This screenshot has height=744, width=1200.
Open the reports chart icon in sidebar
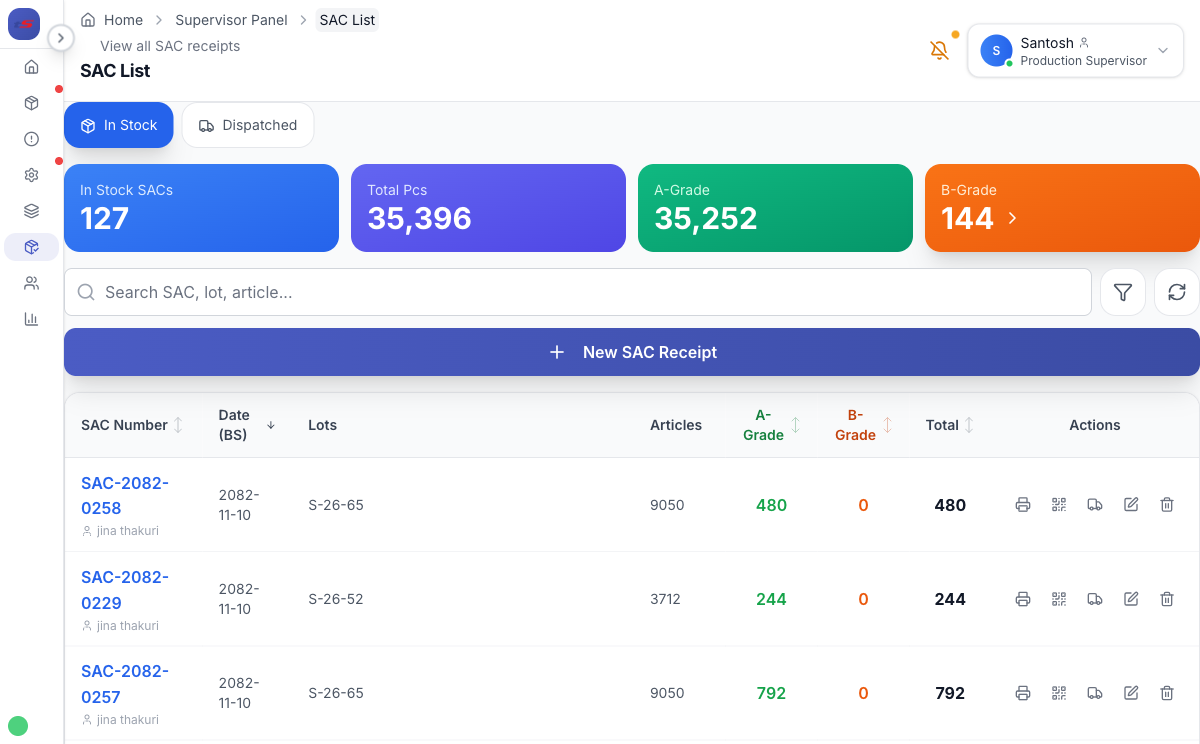(31, 319)
